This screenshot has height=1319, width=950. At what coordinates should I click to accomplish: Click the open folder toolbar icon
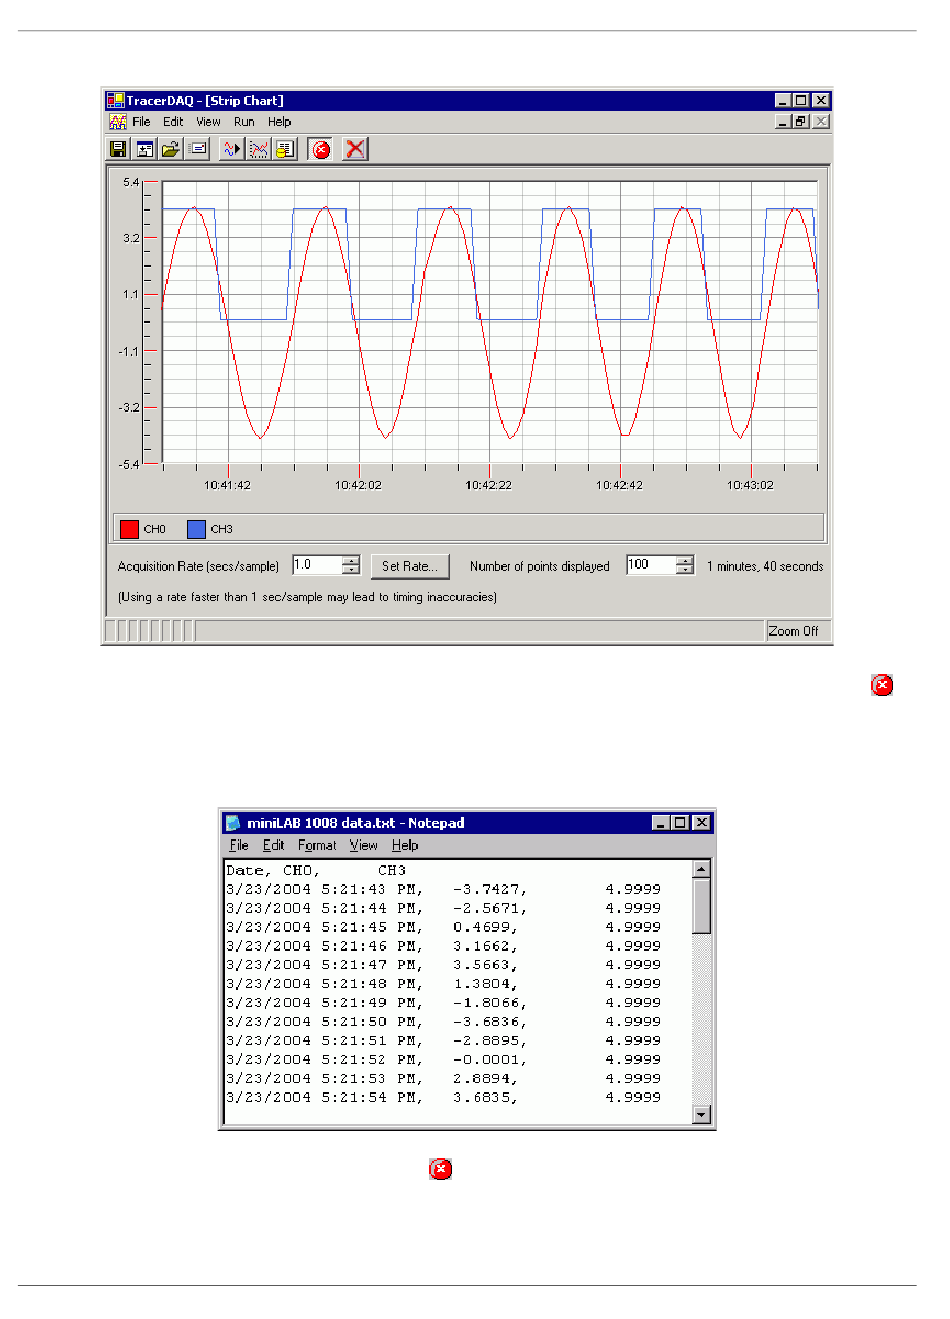tap(171, 149)
